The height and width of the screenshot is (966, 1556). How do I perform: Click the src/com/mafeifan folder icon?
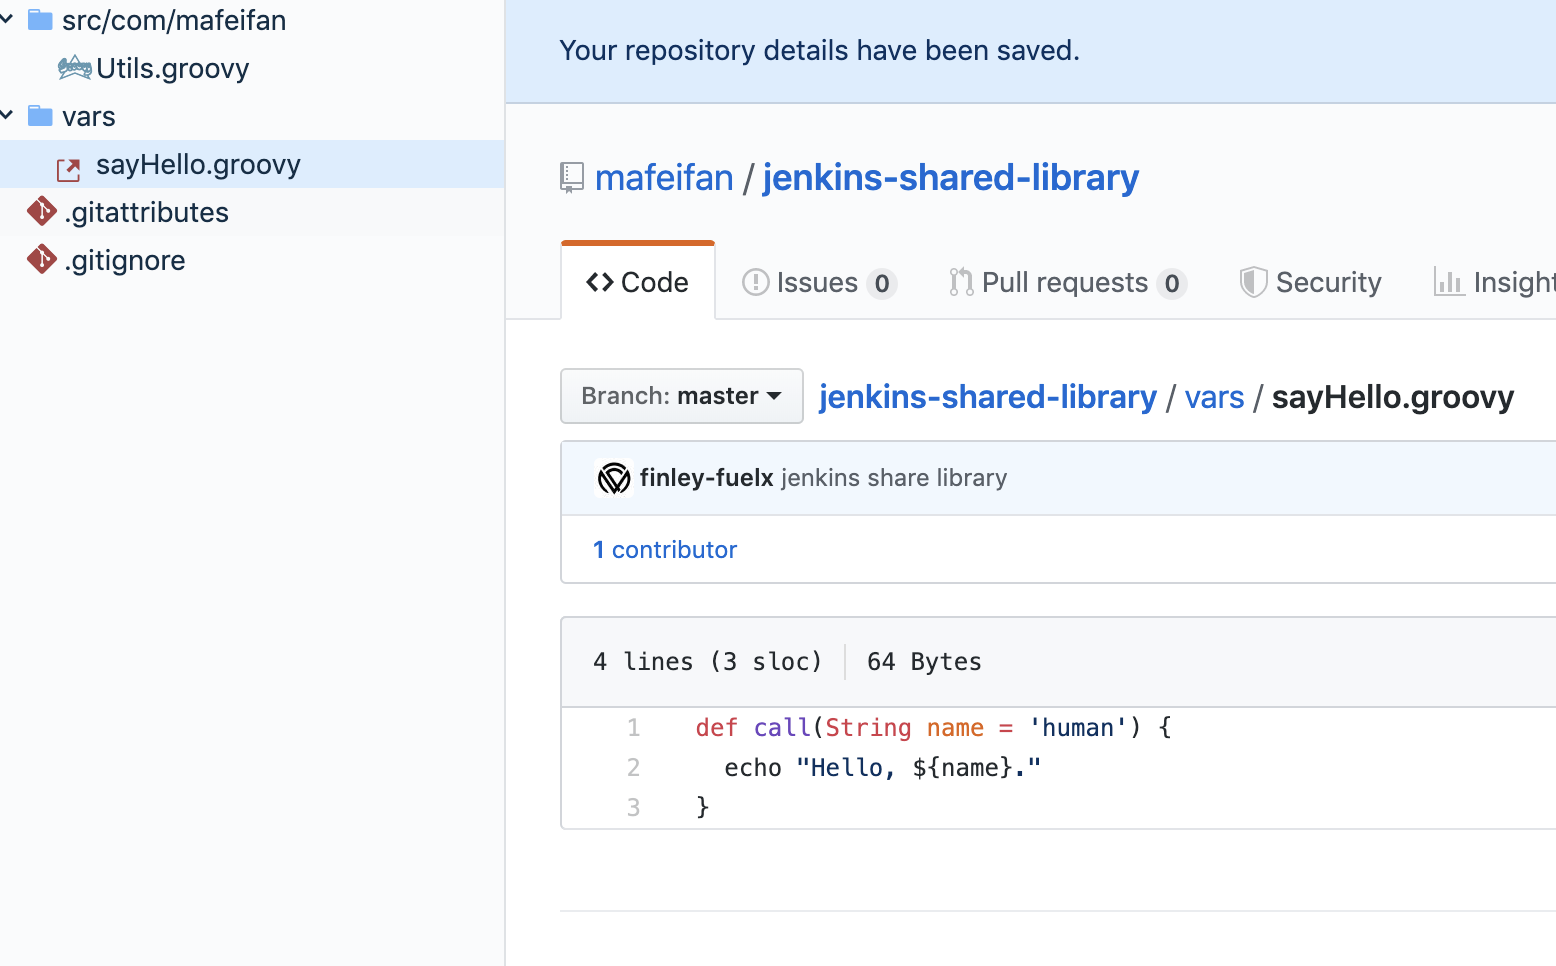coord(40,20)
